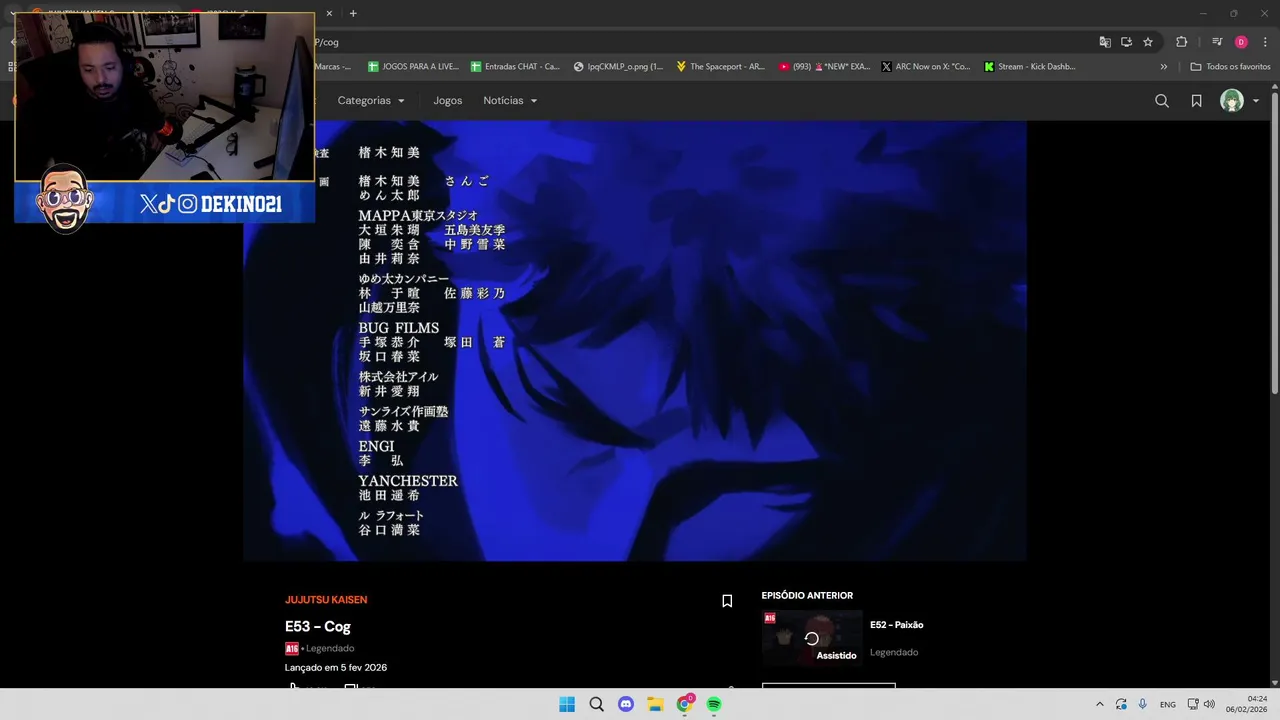This screenshot has width=1280, height=720.
Task: Open the ARC Now on X bookmark
Action: 926,67
